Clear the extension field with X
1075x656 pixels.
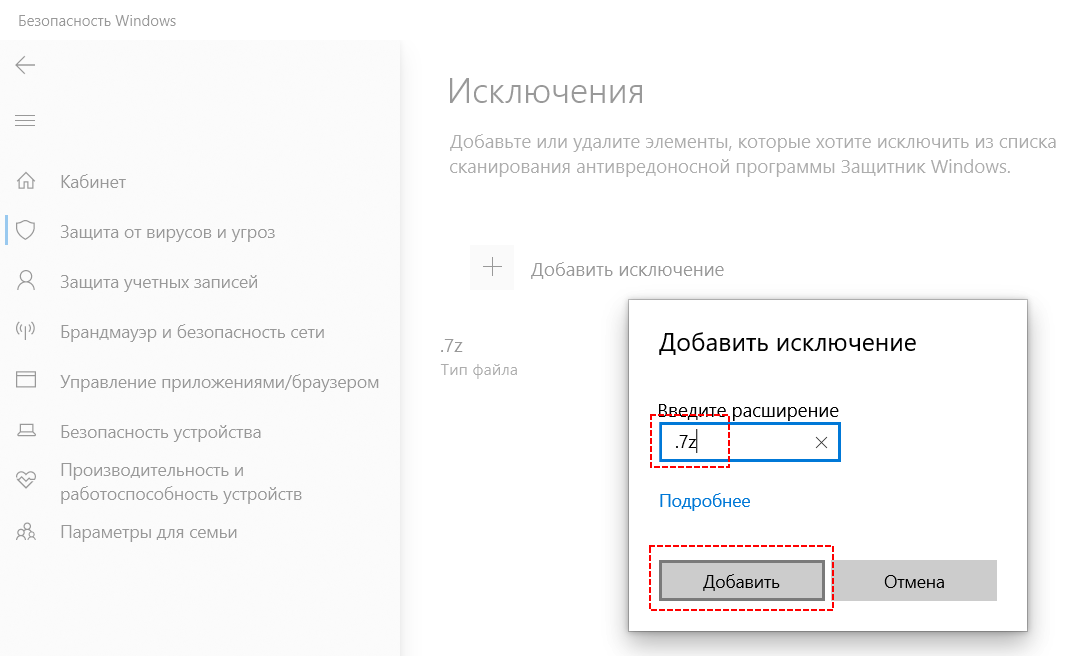tap(821, 443)
